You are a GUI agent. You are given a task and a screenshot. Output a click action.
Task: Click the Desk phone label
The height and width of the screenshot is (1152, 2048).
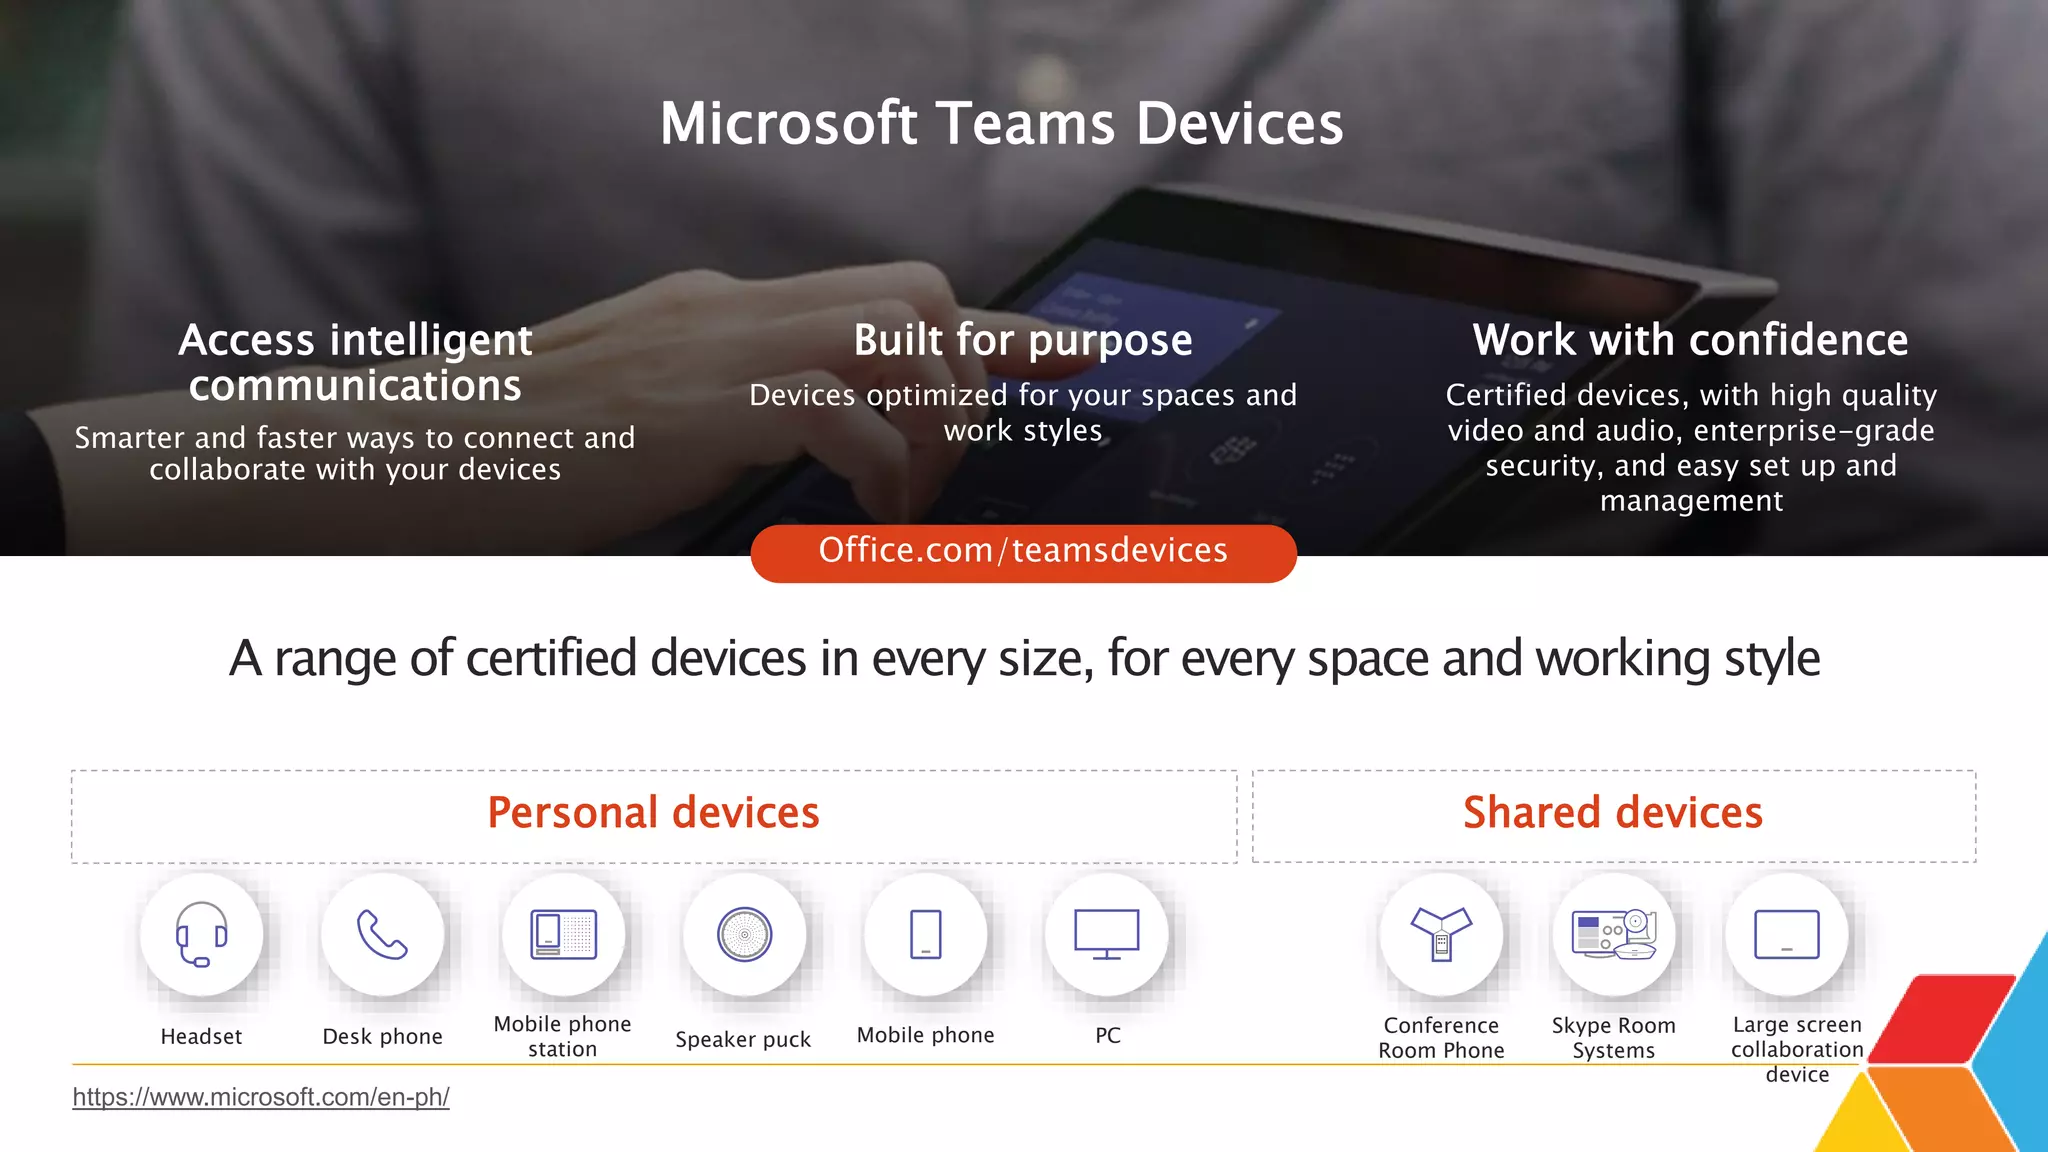[382, 1037]
